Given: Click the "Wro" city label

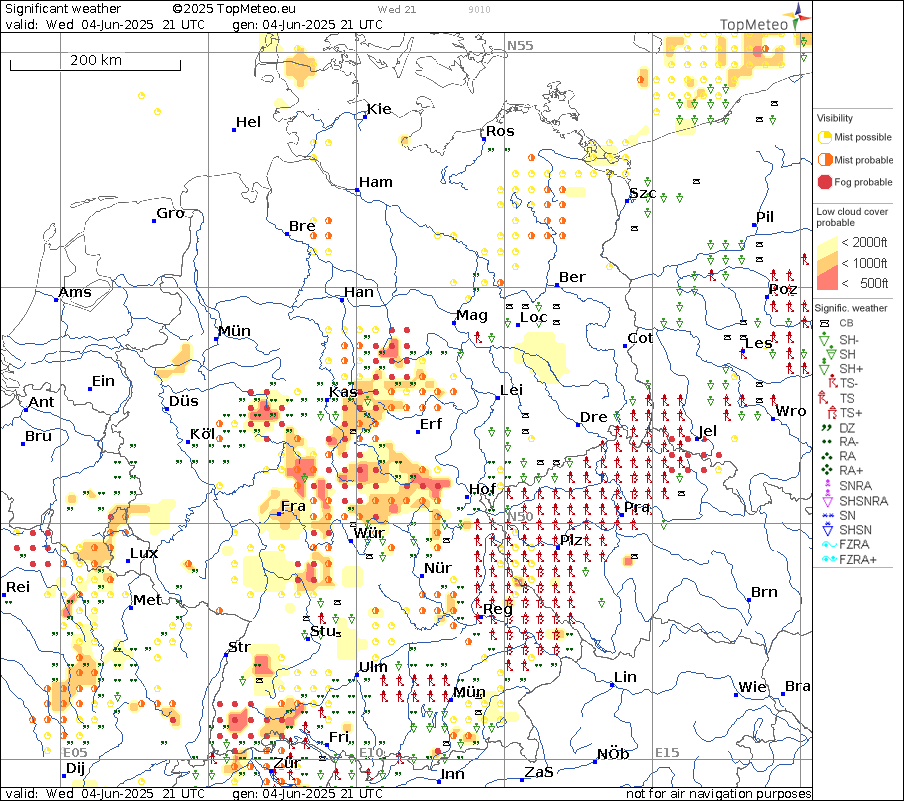Looking at the screenshot, I should point(790,411).
